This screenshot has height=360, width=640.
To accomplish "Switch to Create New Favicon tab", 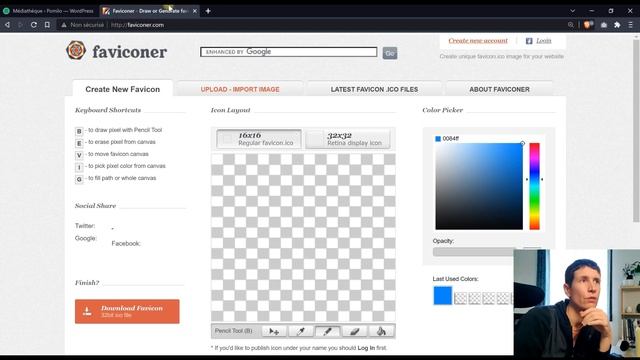I will 122,89.
